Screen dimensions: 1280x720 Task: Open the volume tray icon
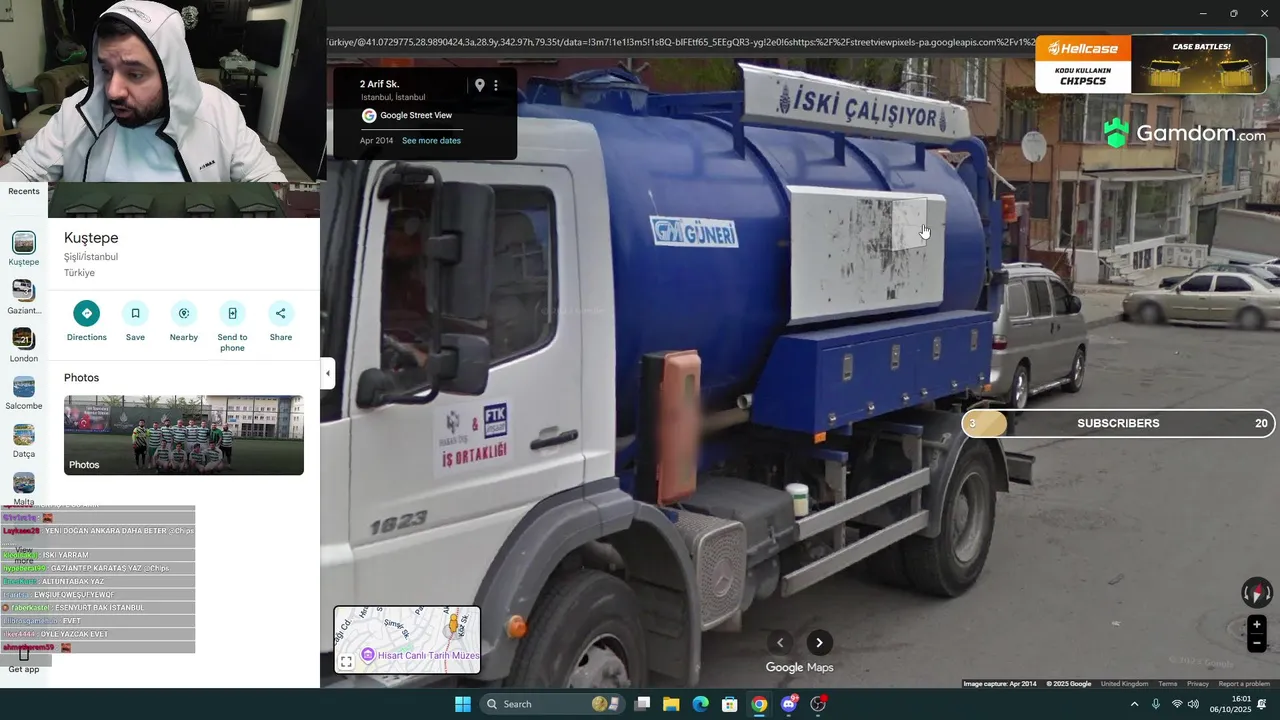tap(1193, 704)
